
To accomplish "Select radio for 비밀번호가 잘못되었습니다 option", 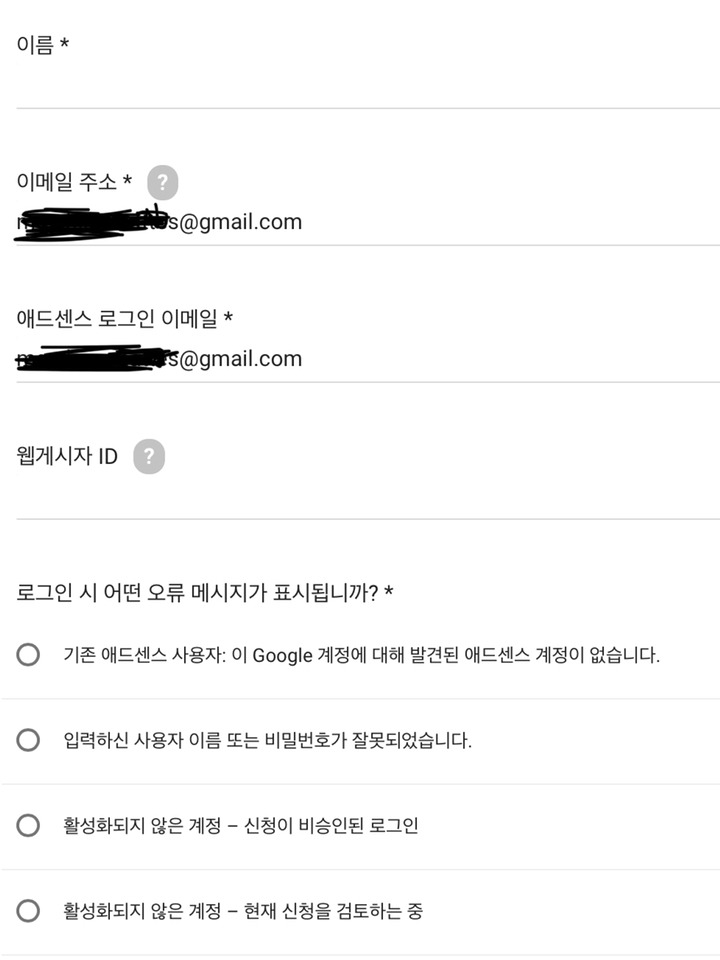I will click(x=28, y=740).
